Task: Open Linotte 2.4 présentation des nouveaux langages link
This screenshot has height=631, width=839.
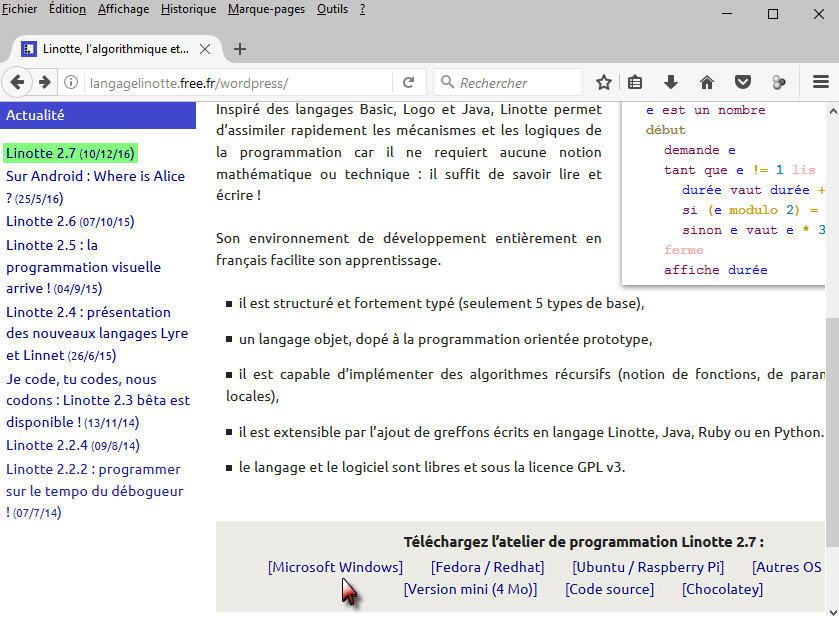Action: tap(97, 333)
